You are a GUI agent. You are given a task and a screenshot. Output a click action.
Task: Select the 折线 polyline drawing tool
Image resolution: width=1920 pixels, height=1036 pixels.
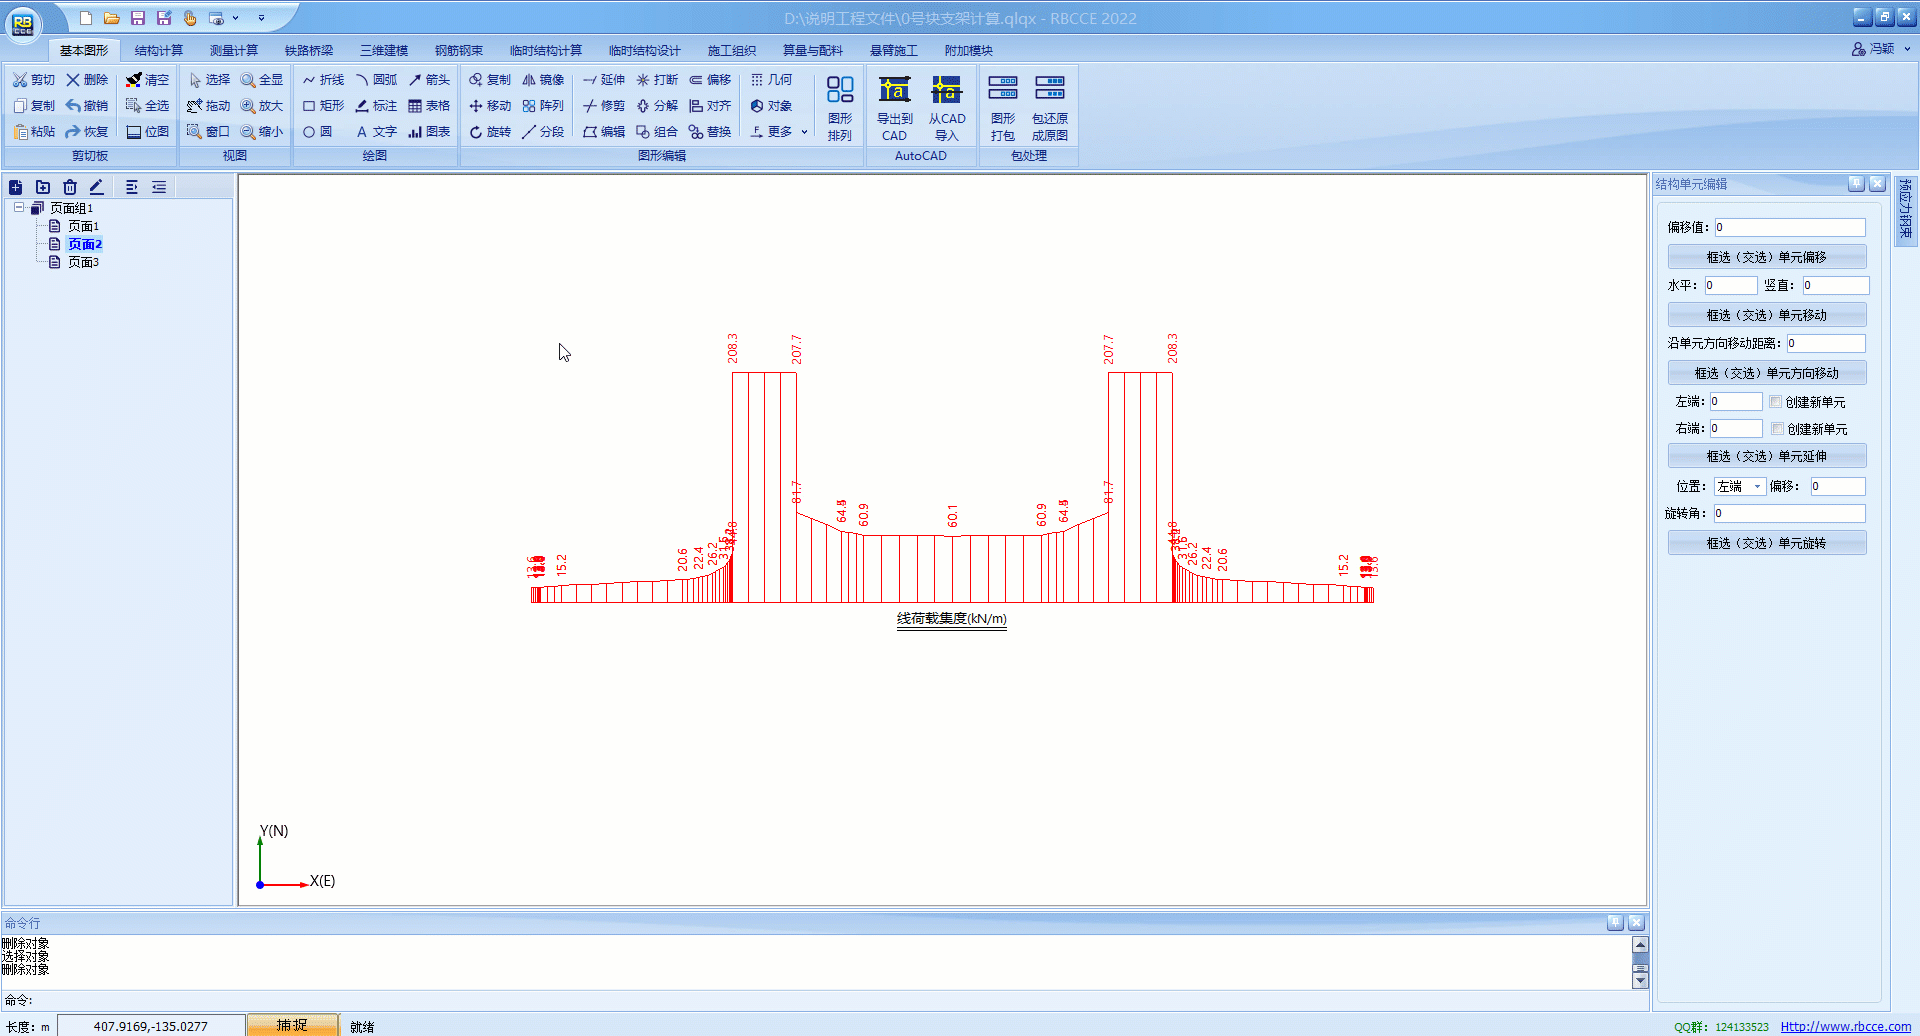323,80
